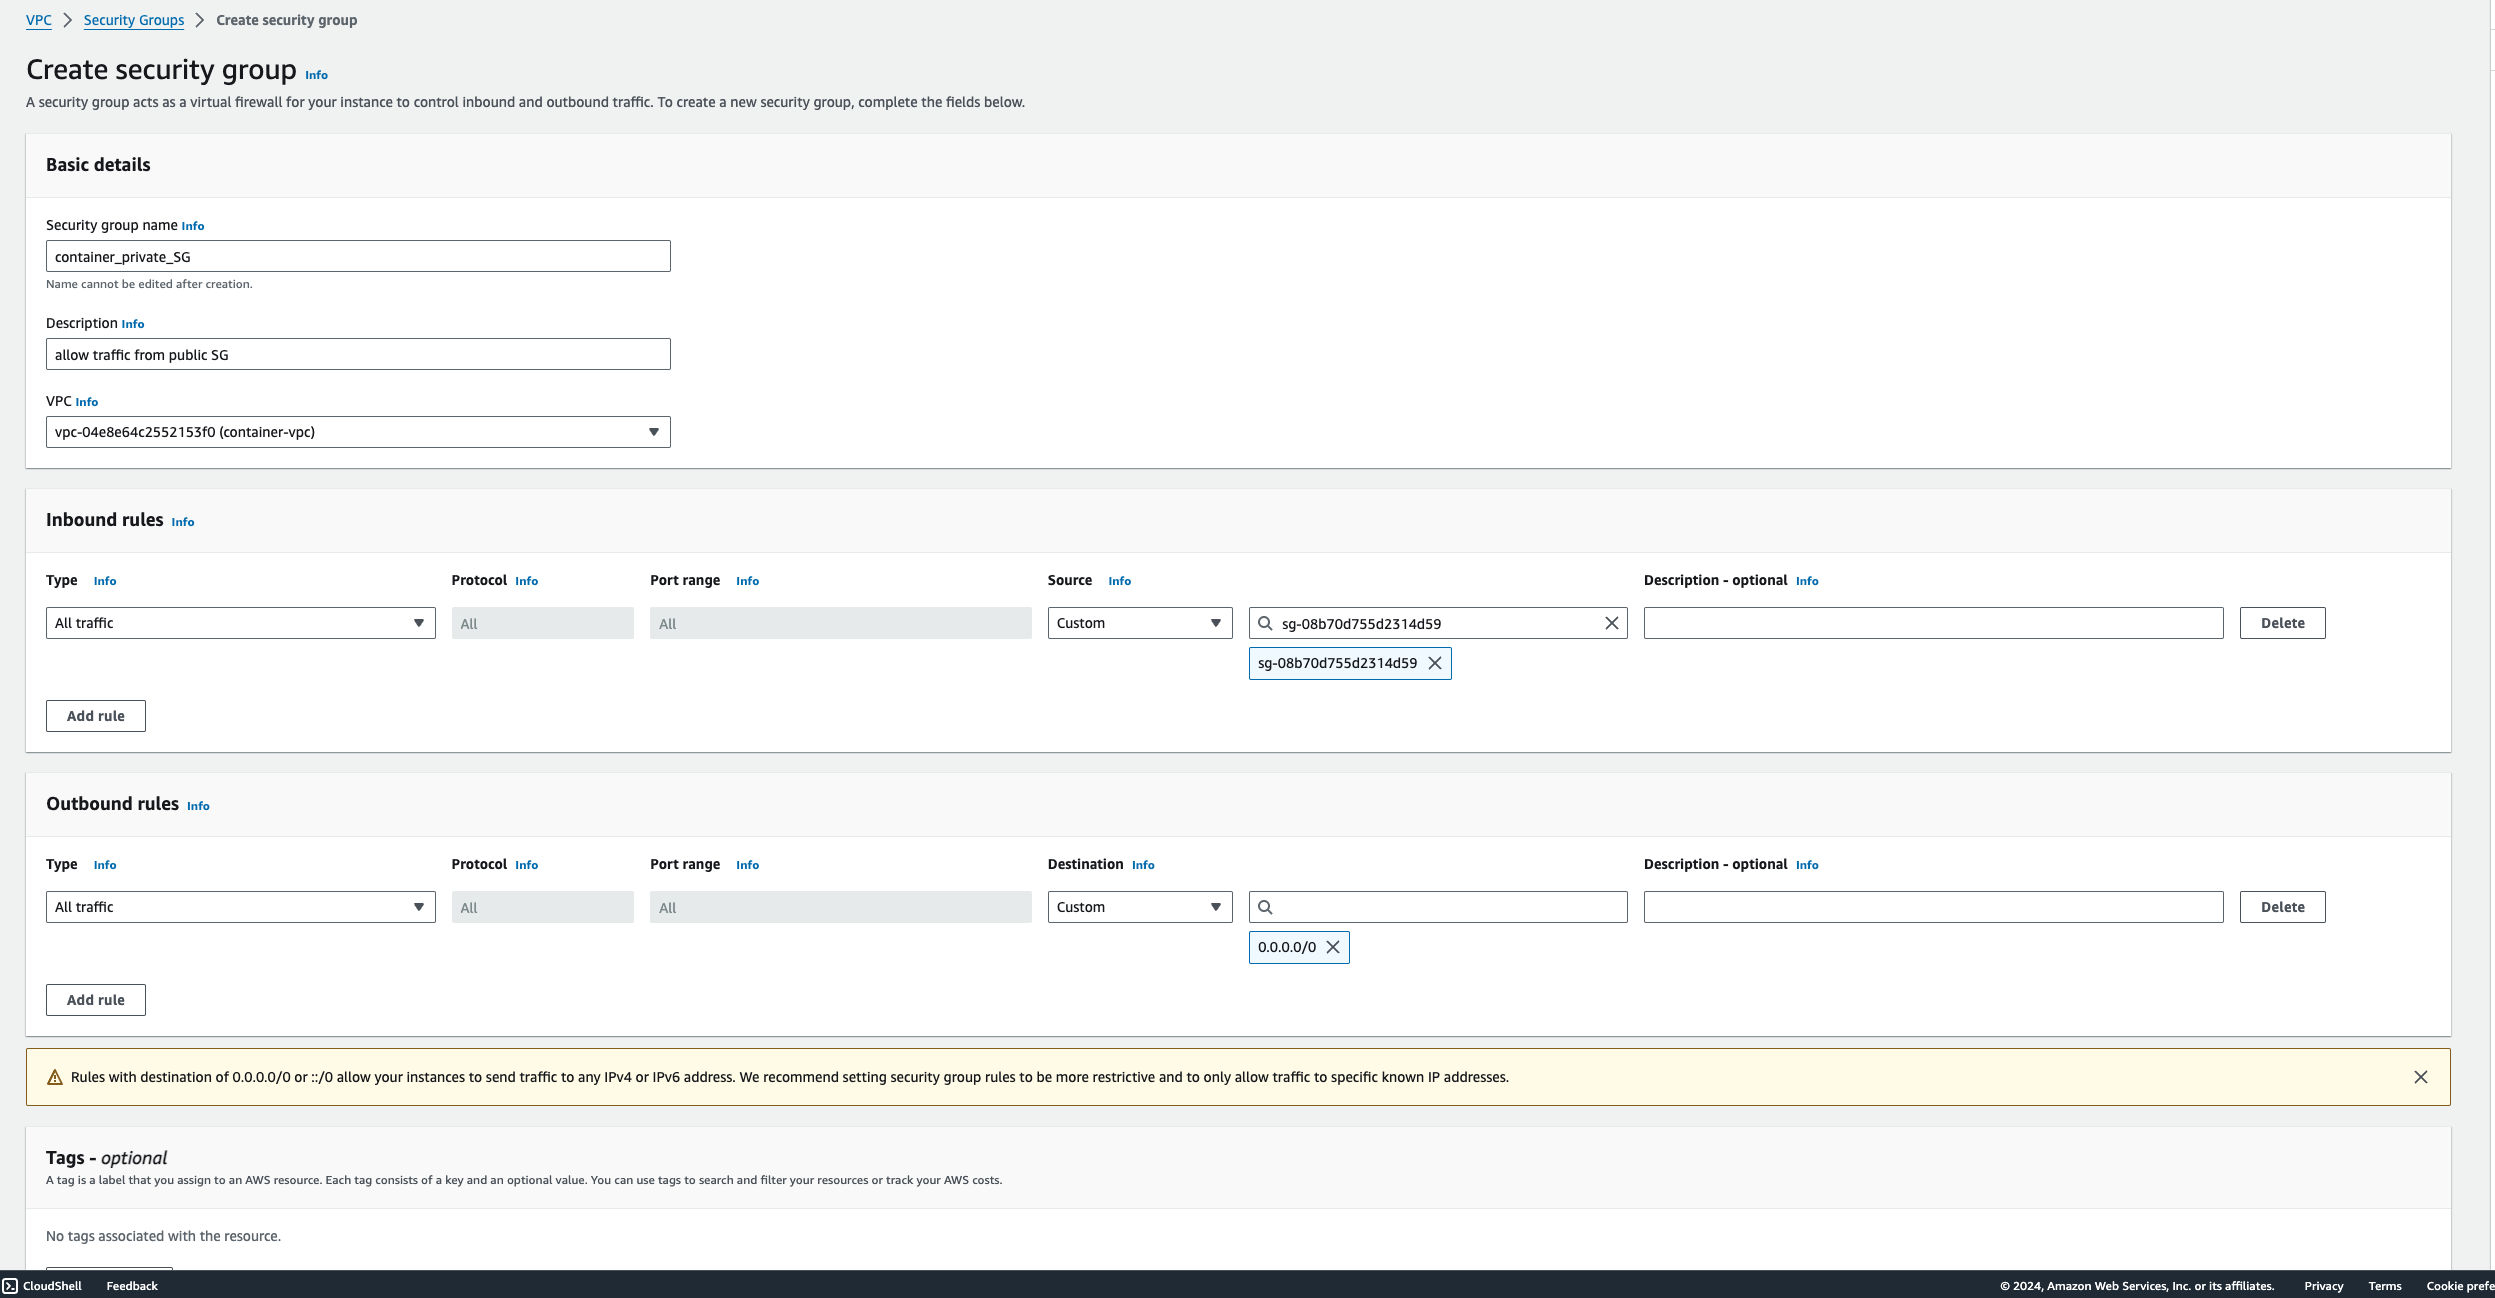Expand the Outbound rule Source dropdown
Image resolution: width=2495 pixels, height=1298 pixels.
pyautogui.click(x=1139, y=905)
